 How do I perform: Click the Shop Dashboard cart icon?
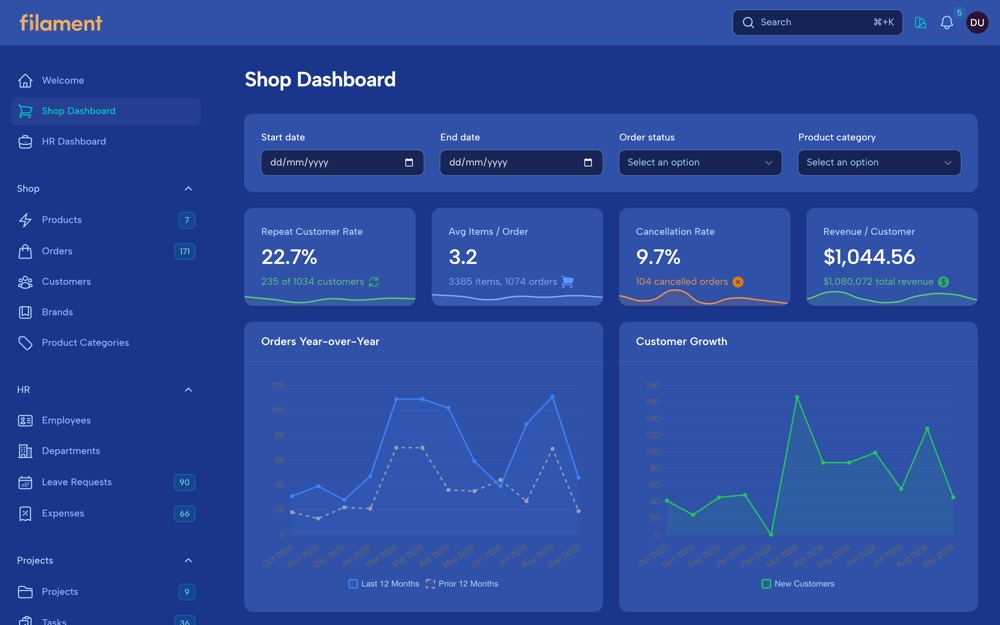pyautogui.click(x=25, y=111)
